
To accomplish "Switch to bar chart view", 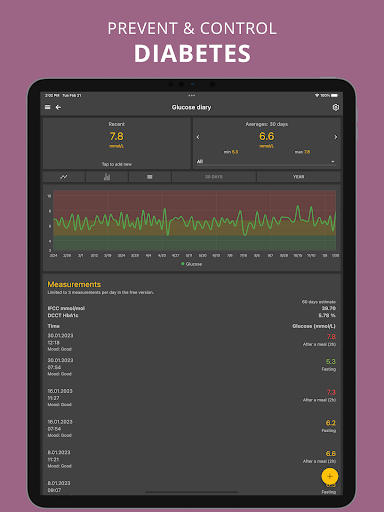I will (107, 177).
